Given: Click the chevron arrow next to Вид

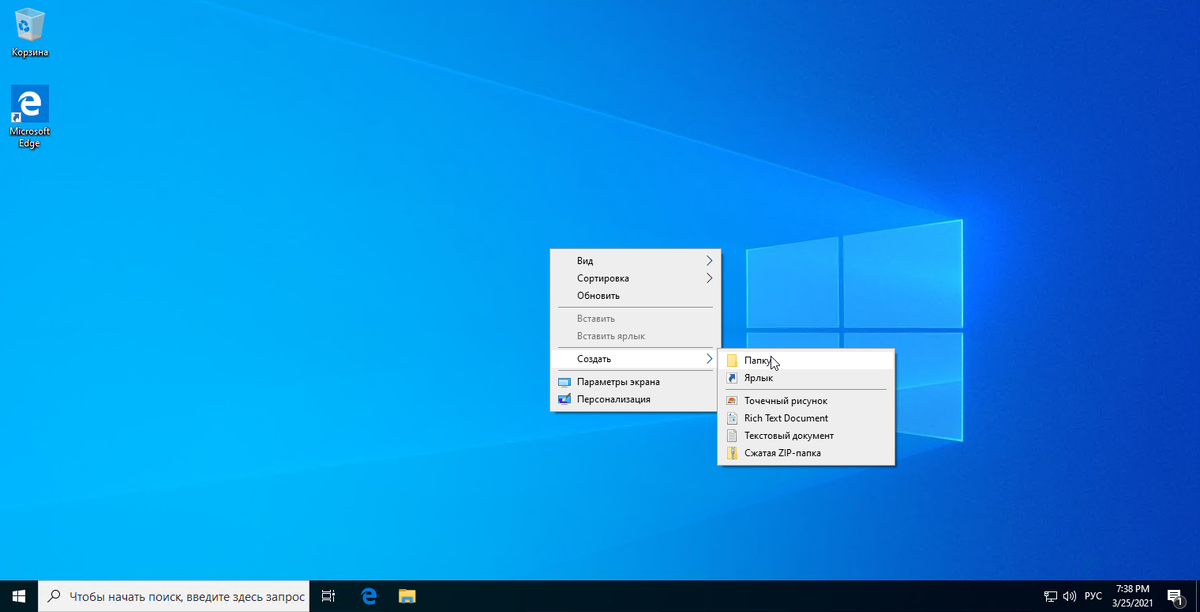Looking at the screenshot, I should point(710,261).
